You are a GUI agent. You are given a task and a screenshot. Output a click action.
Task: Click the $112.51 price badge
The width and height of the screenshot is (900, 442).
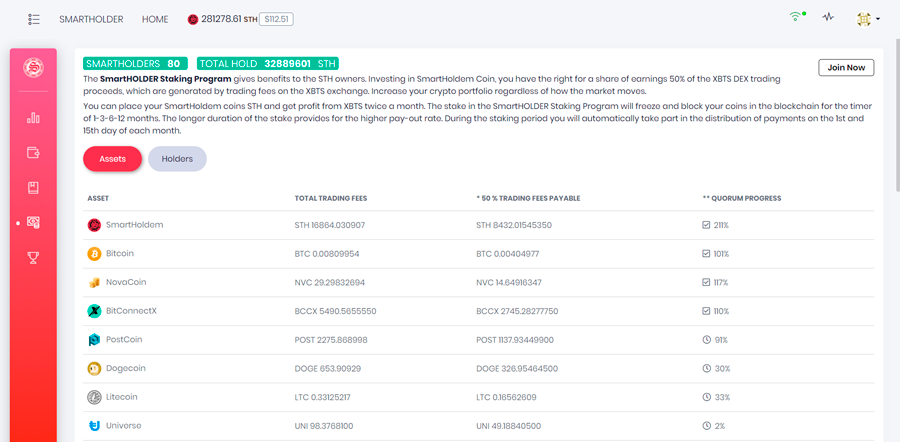(276, 20)
